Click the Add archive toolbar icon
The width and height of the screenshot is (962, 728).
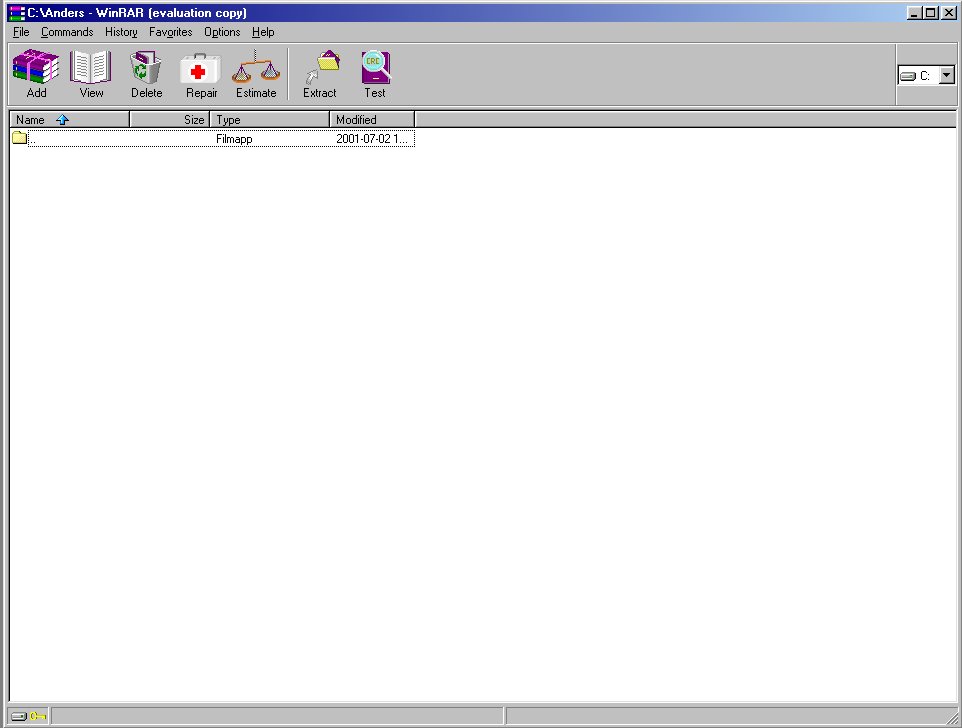pyautogui.click(x=36, y=67)
